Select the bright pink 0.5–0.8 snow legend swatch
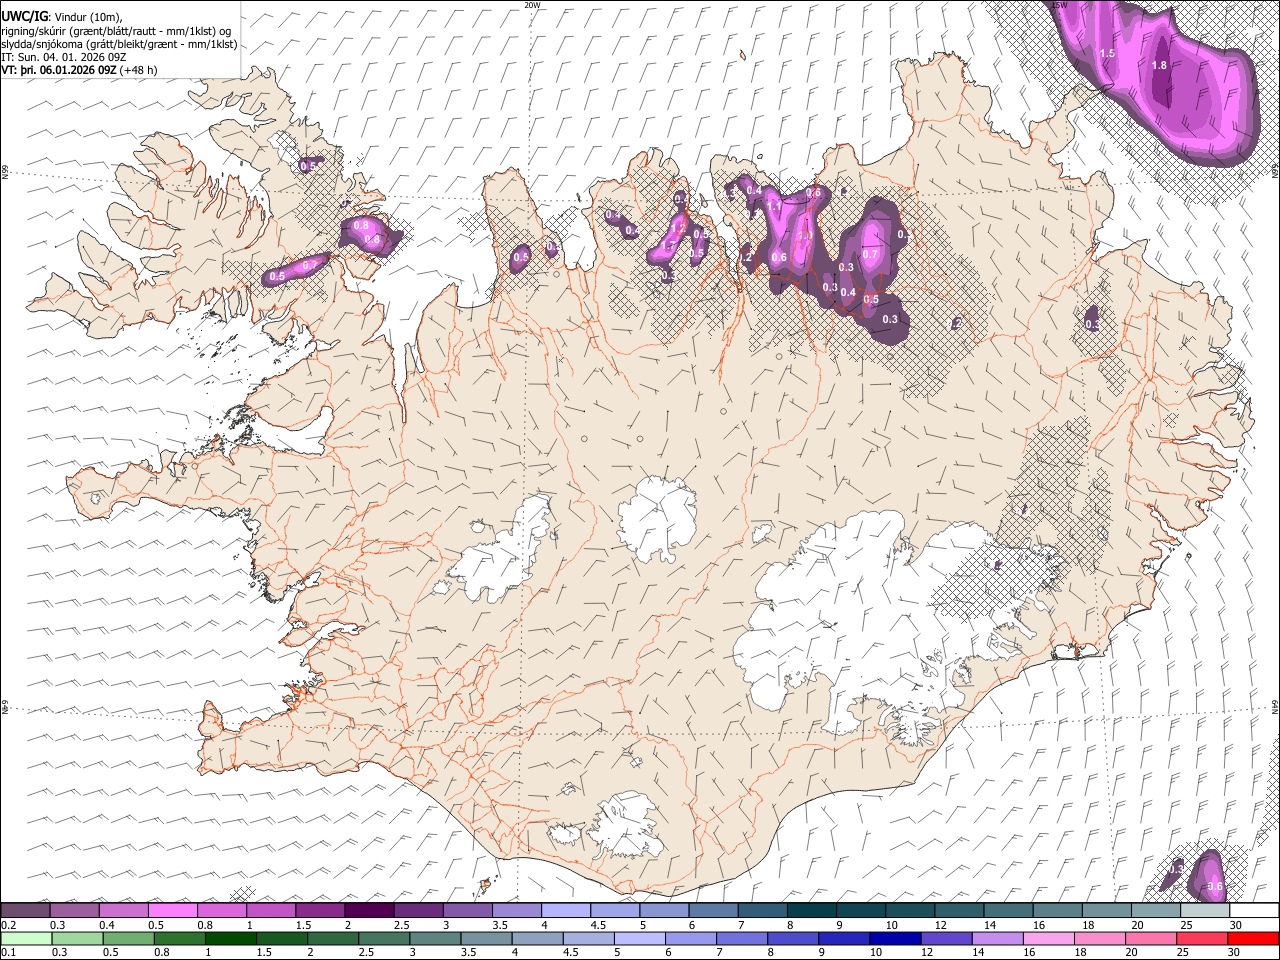 (172, 911)
